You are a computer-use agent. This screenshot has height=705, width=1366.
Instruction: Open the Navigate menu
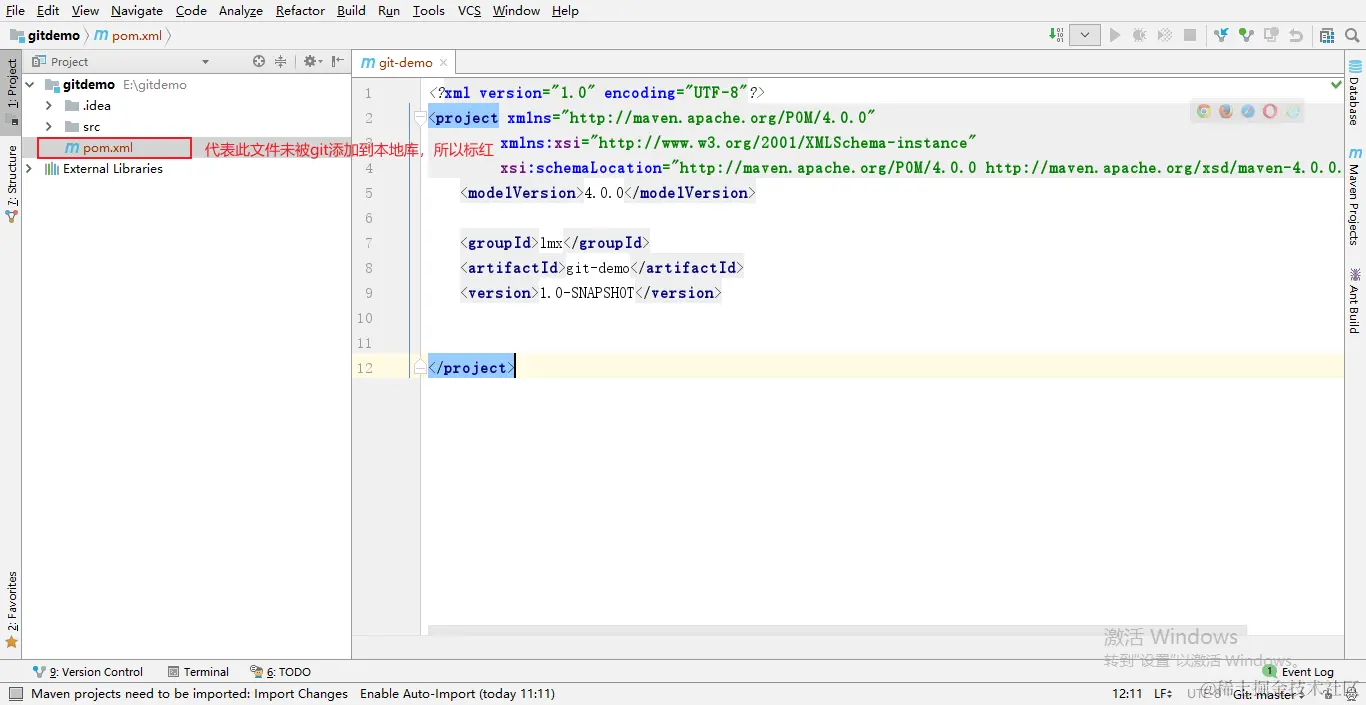[x=137, y=10]
